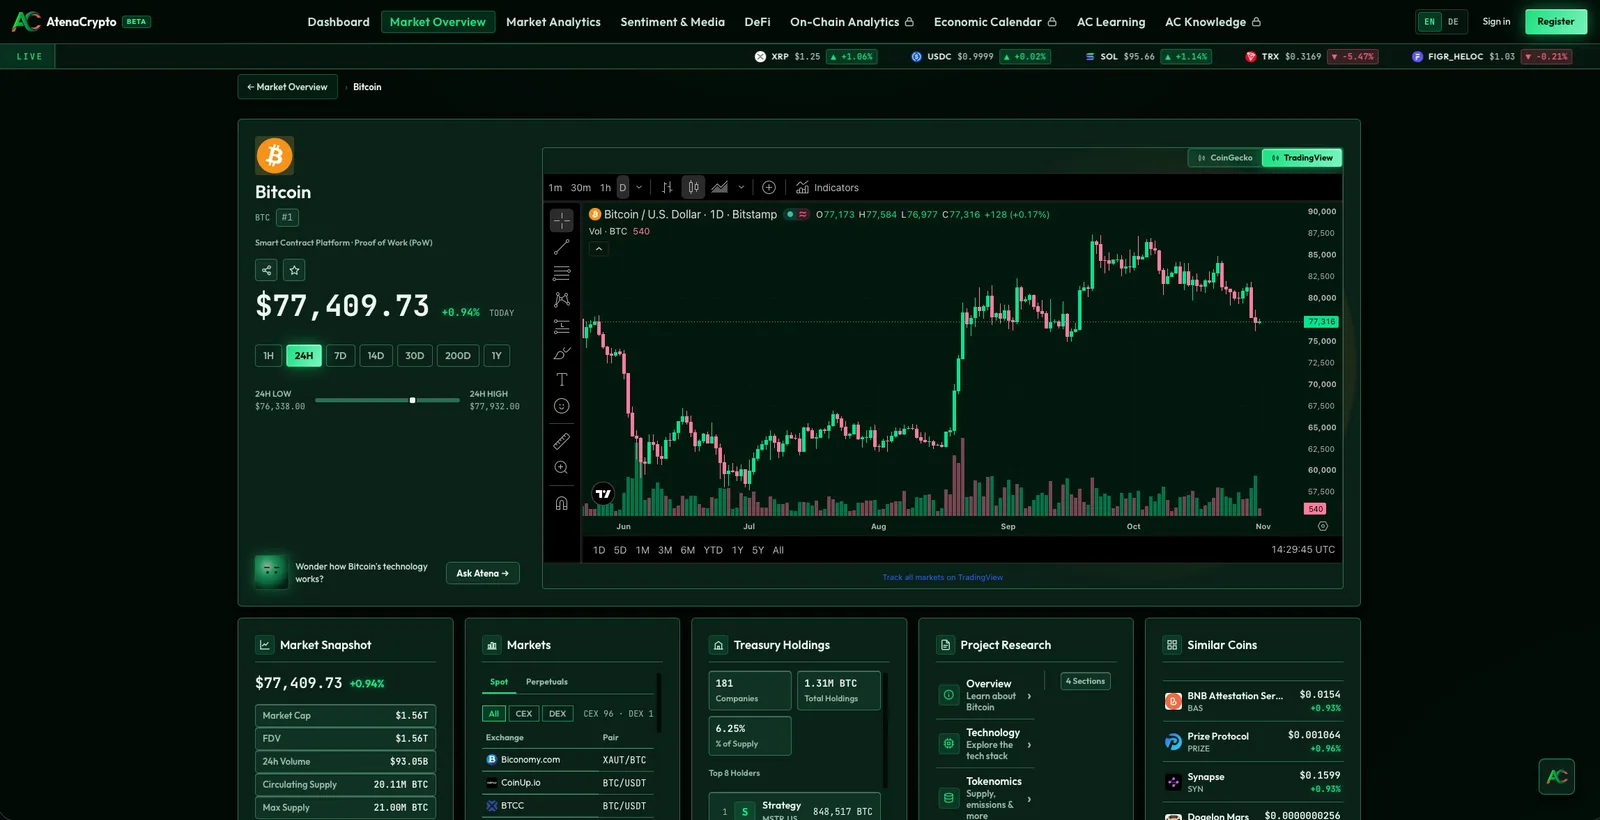The image size is (1600, 820).
Task: Click the Project Research document icon
Action: click(945, 645)
